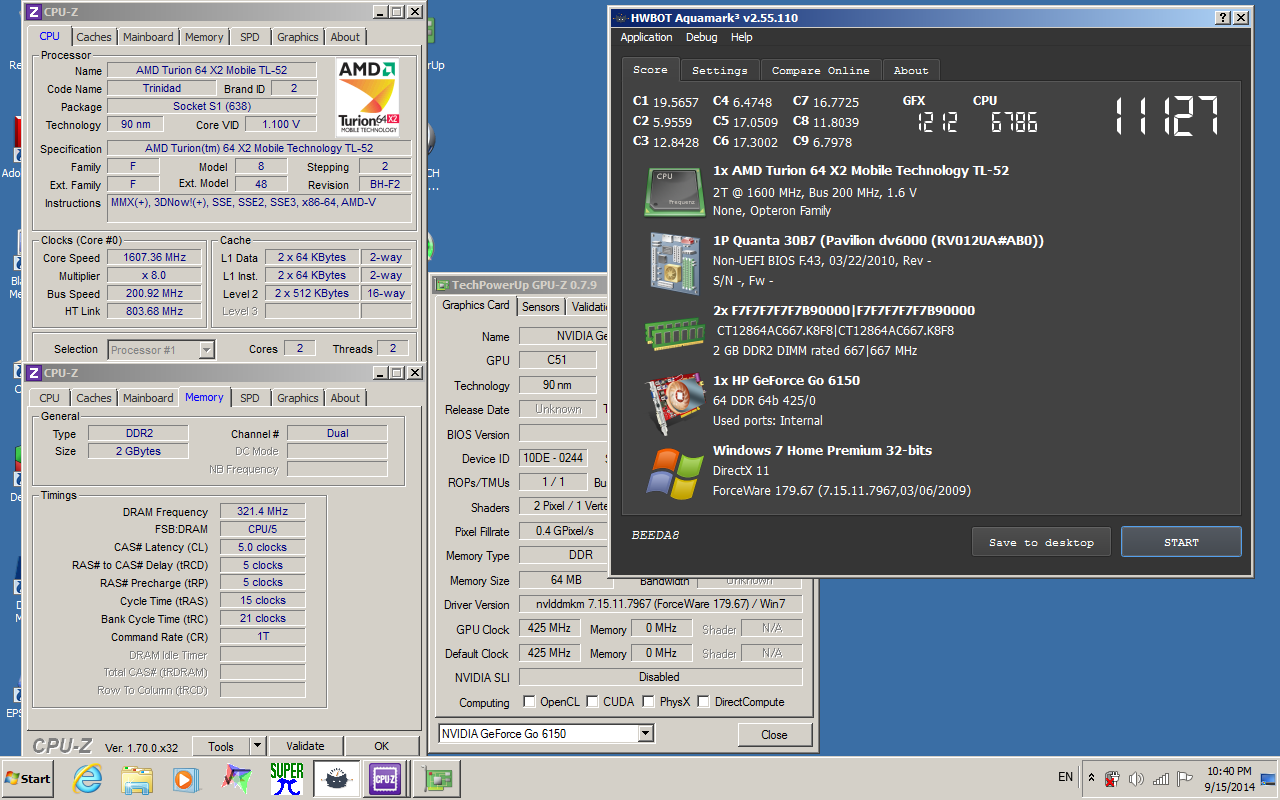Select the Score tab in Aquamark
The height and width of the screenshot is (800, 1280).
tap(650, 69)
